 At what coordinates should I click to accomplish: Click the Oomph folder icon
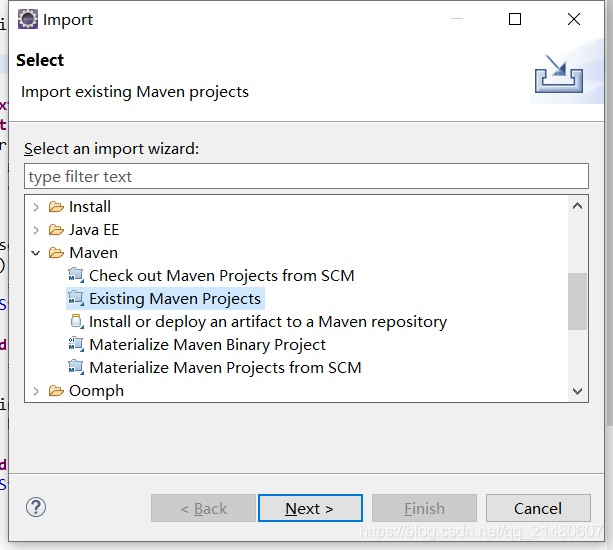coord(56,391)
